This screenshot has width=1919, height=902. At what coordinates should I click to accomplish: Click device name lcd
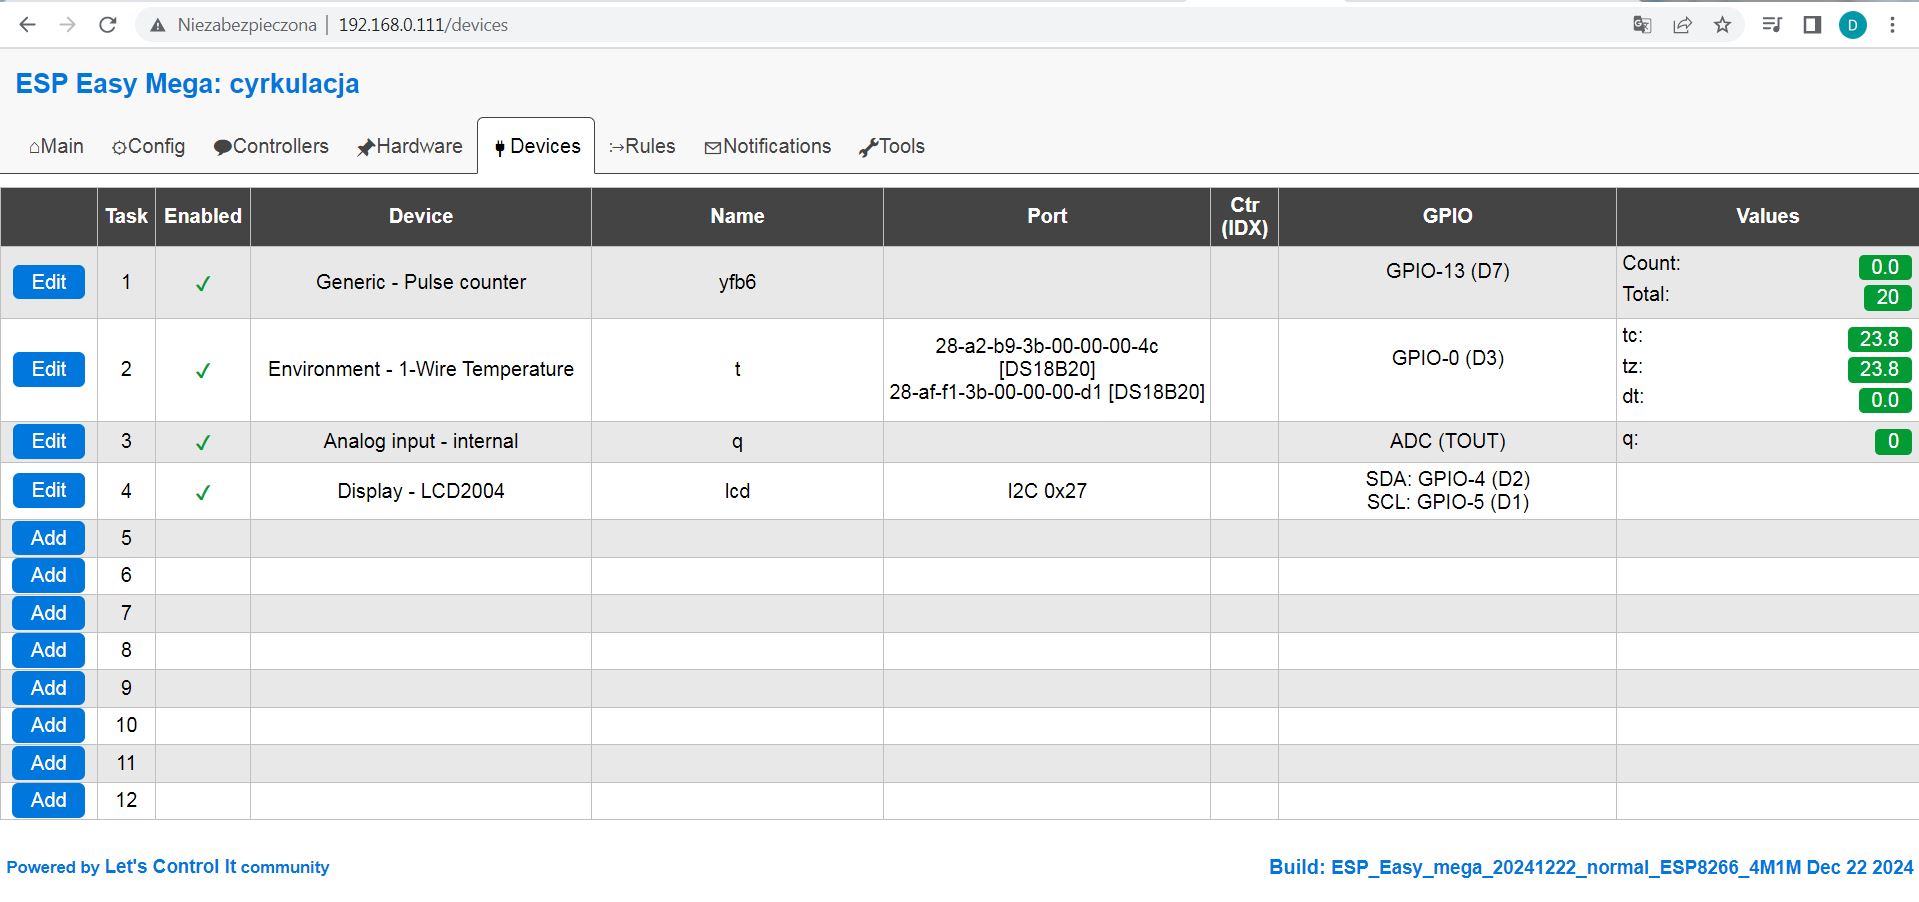coord(737,491)
